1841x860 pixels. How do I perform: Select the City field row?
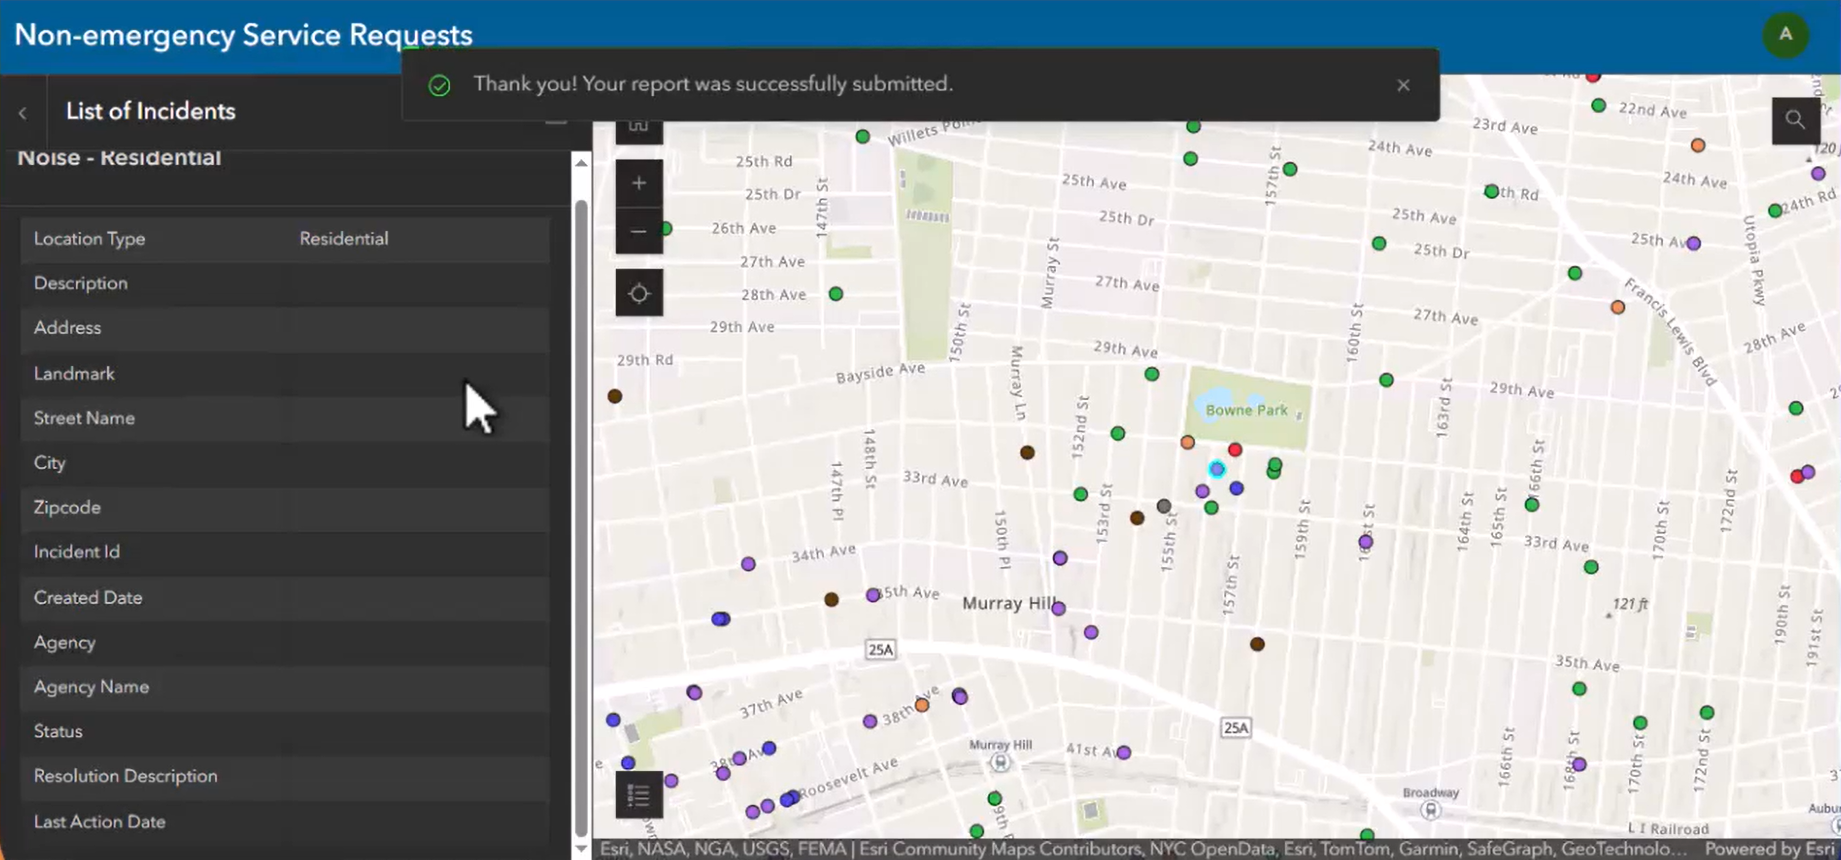[x=285, y=463]
